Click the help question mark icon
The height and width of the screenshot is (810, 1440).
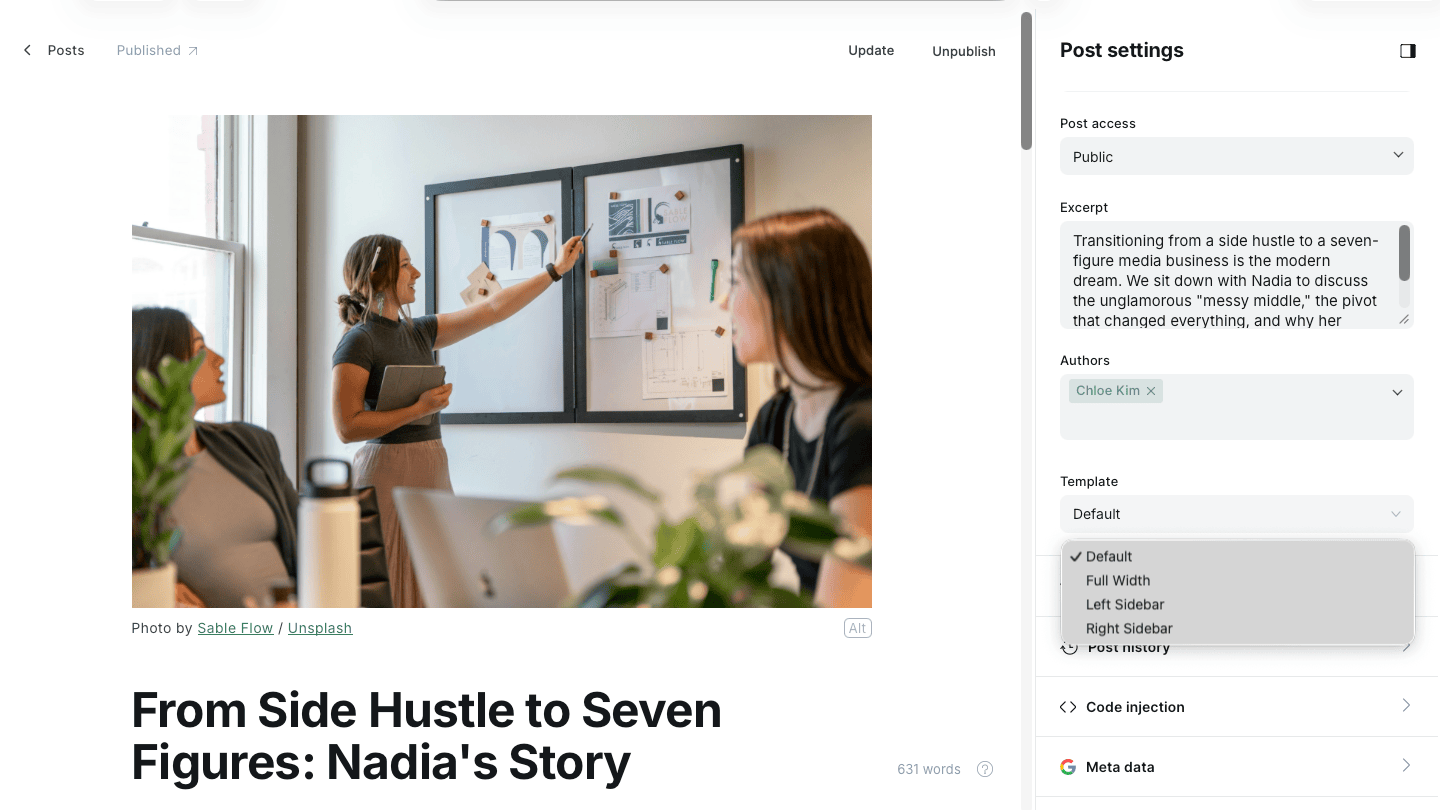click(x=985, y=769)
